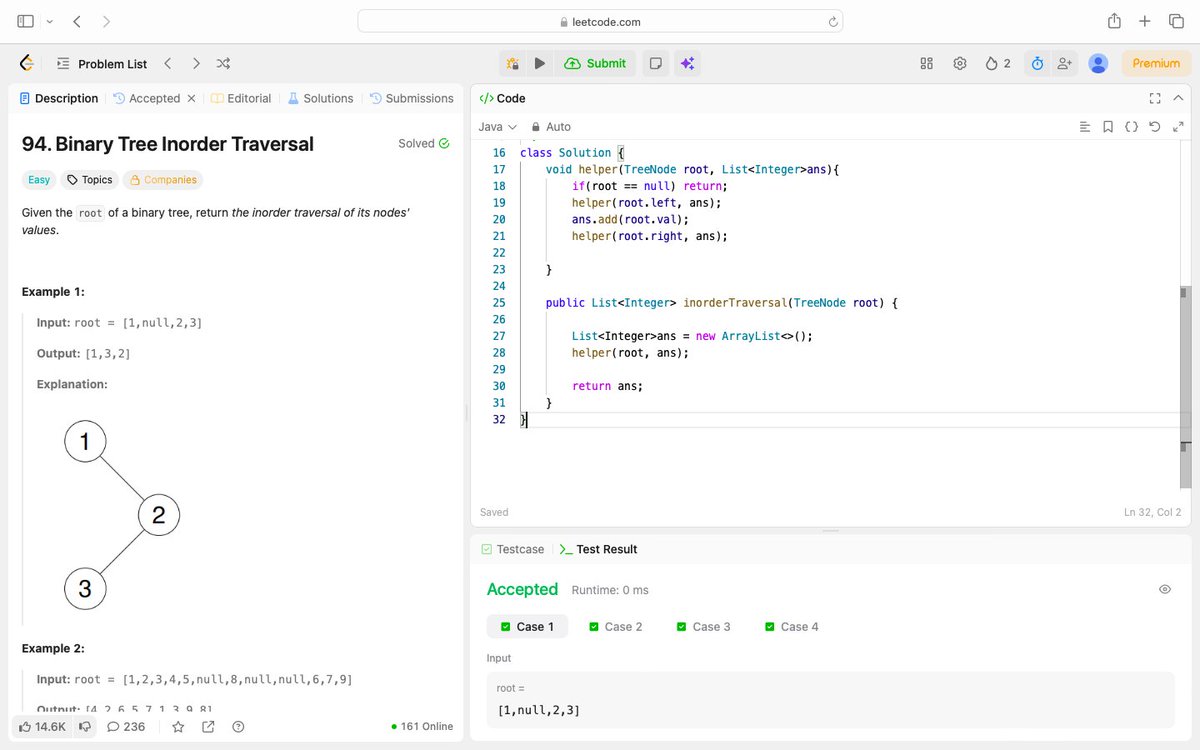Submit the solution
Viewport: 1200px width, 750px height.
click(x=596, y=62)
